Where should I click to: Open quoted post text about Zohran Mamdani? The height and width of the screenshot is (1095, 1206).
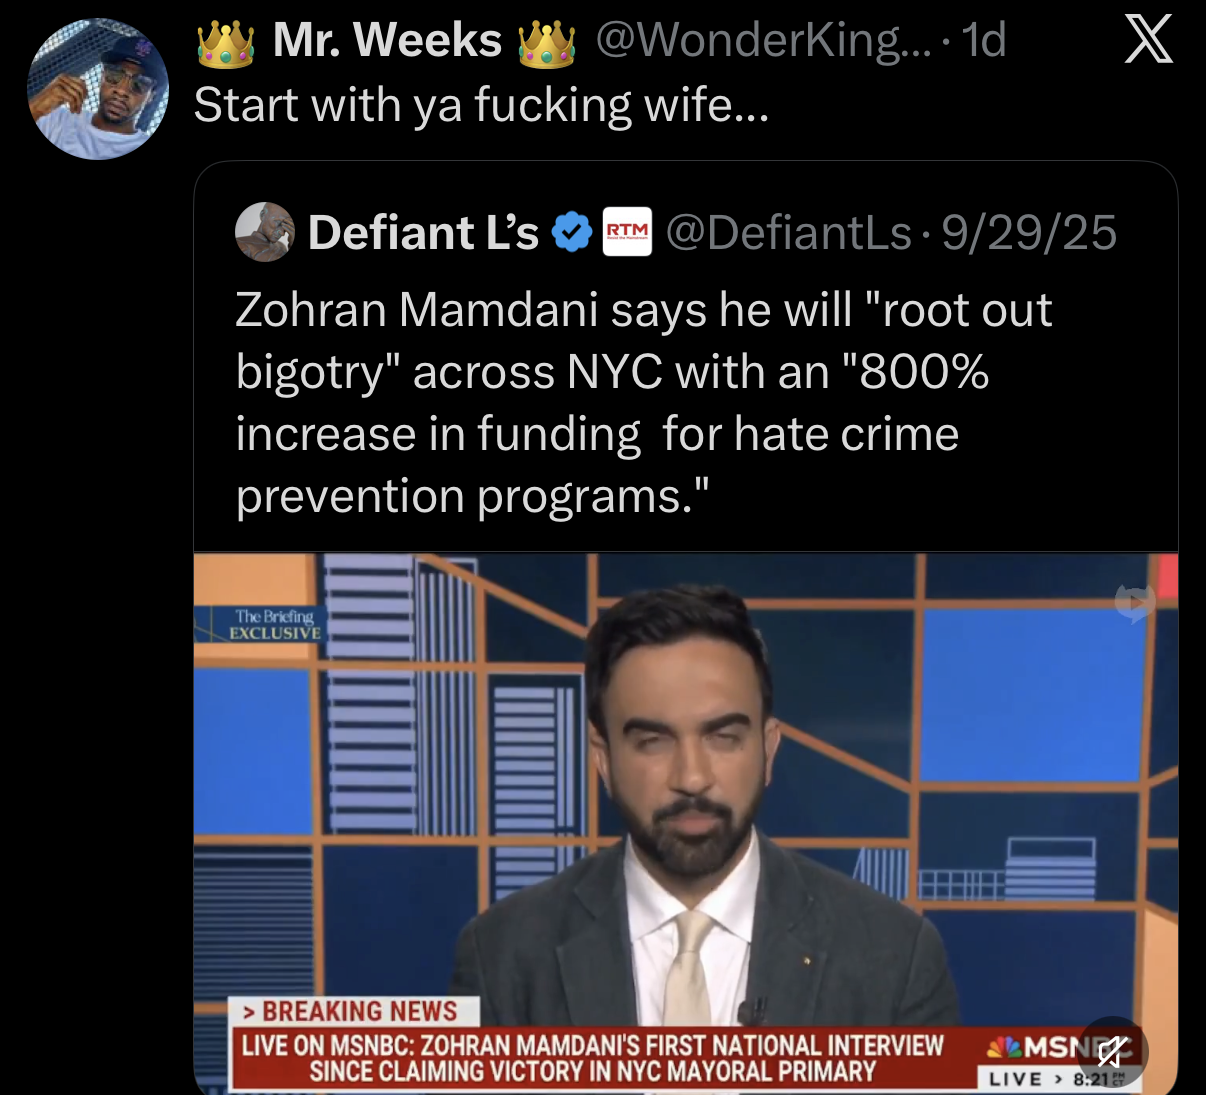coord(643,403)
